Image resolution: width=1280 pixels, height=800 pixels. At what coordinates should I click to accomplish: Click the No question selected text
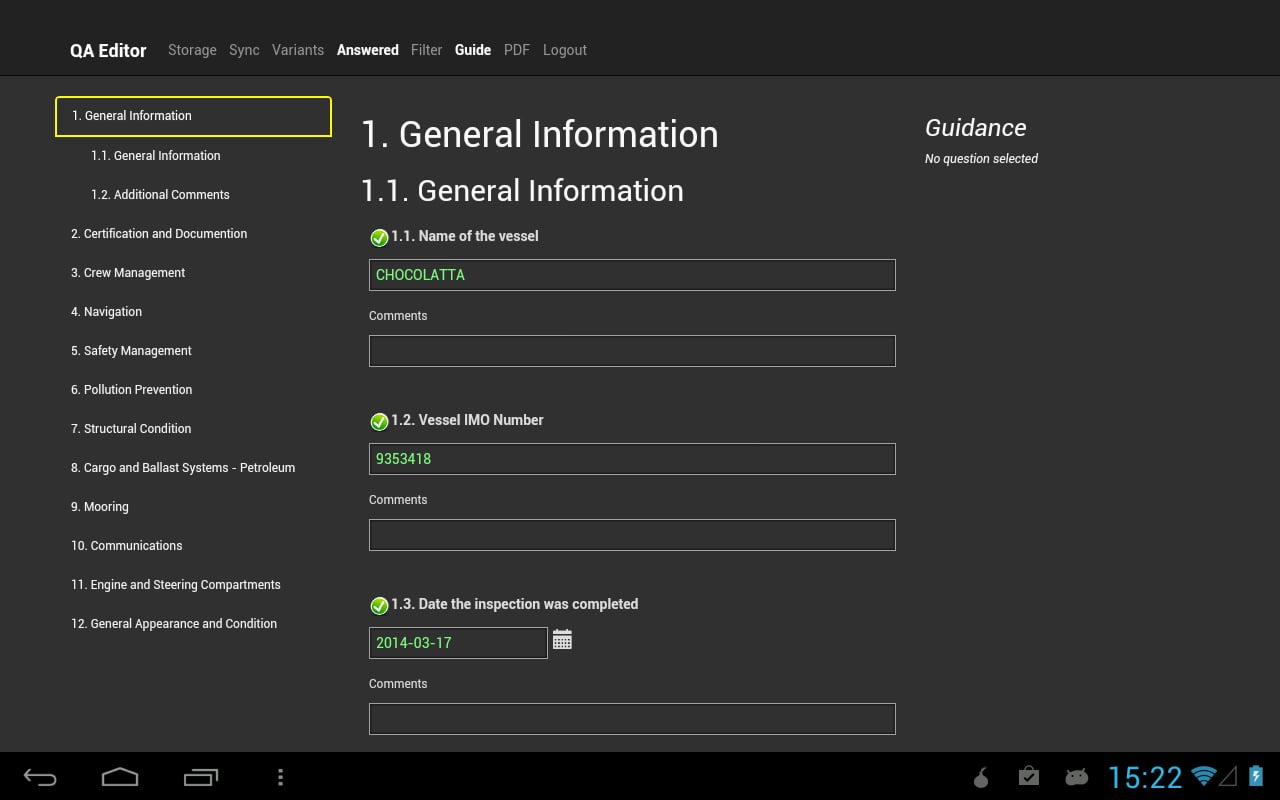981,159
